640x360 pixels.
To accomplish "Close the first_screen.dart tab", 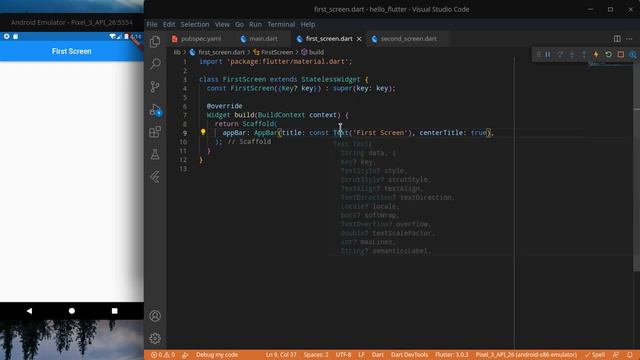I will point(359,39).
